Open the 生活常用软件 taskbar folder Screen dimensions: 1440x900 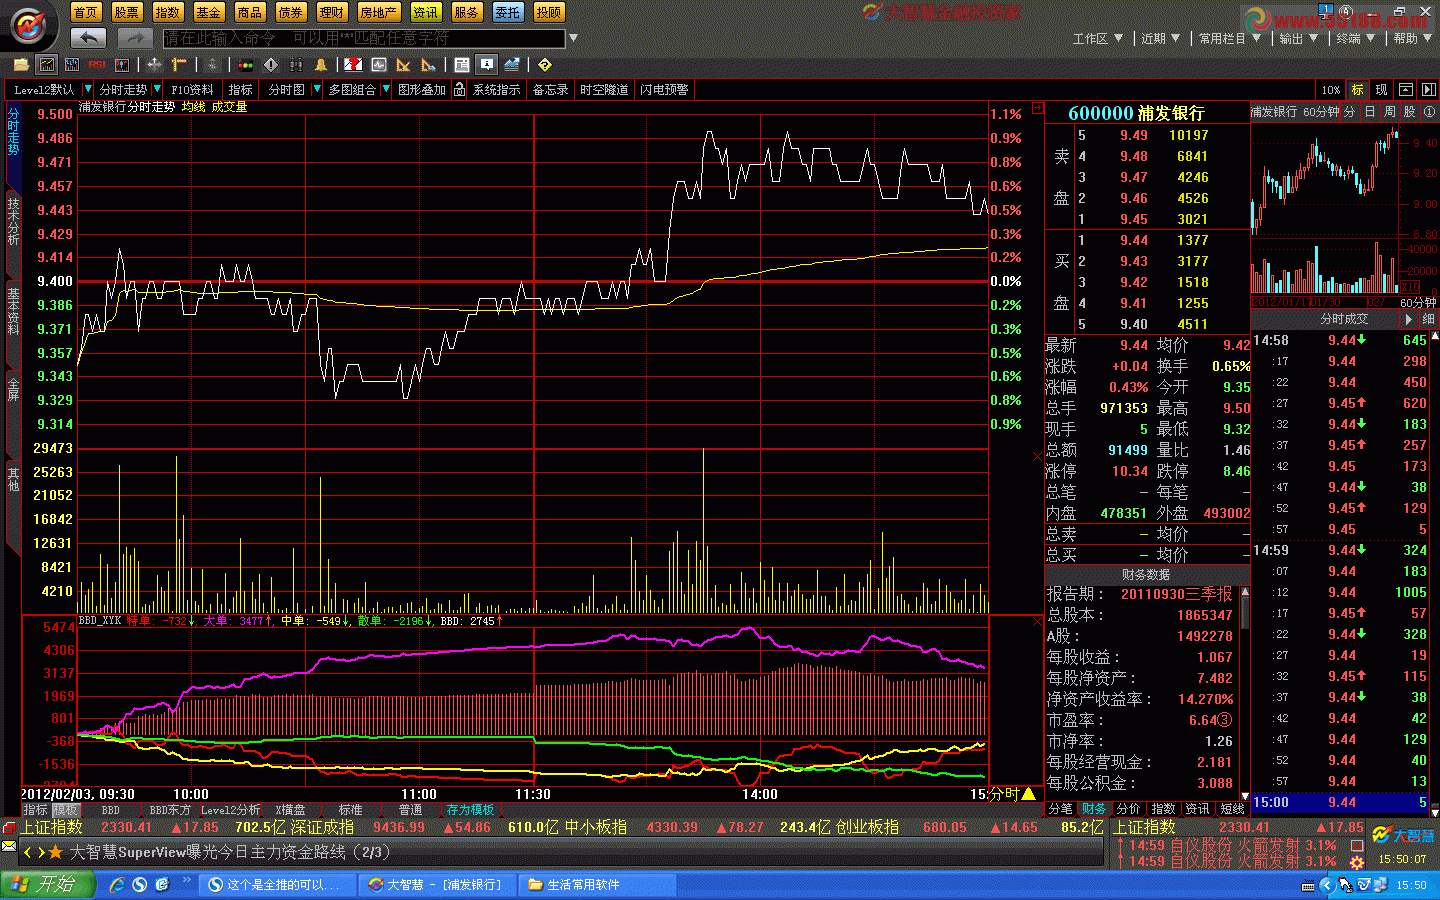pos(599,885)
